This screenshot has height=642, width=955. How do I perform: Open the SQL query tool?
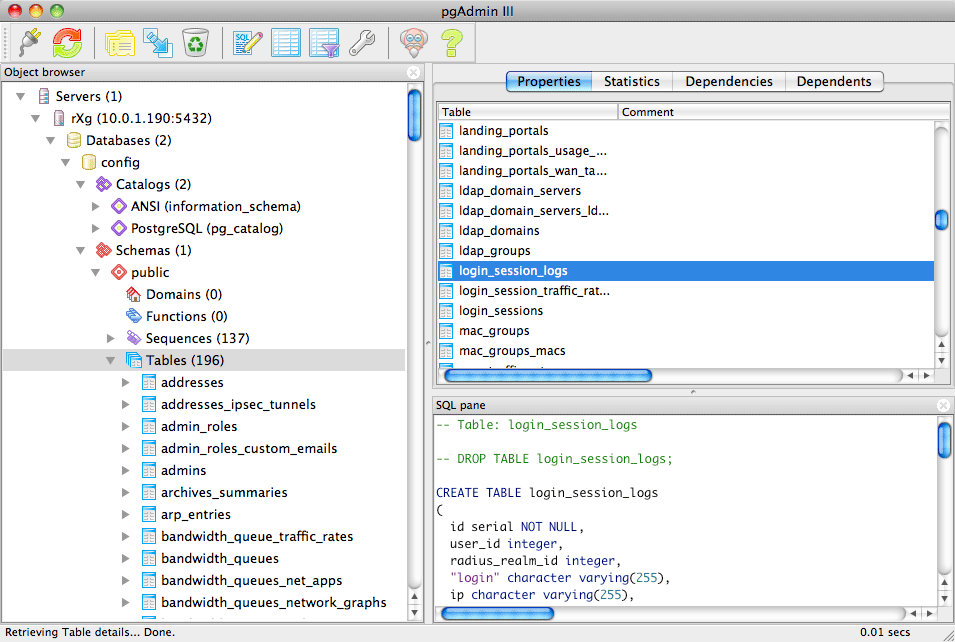248,43
